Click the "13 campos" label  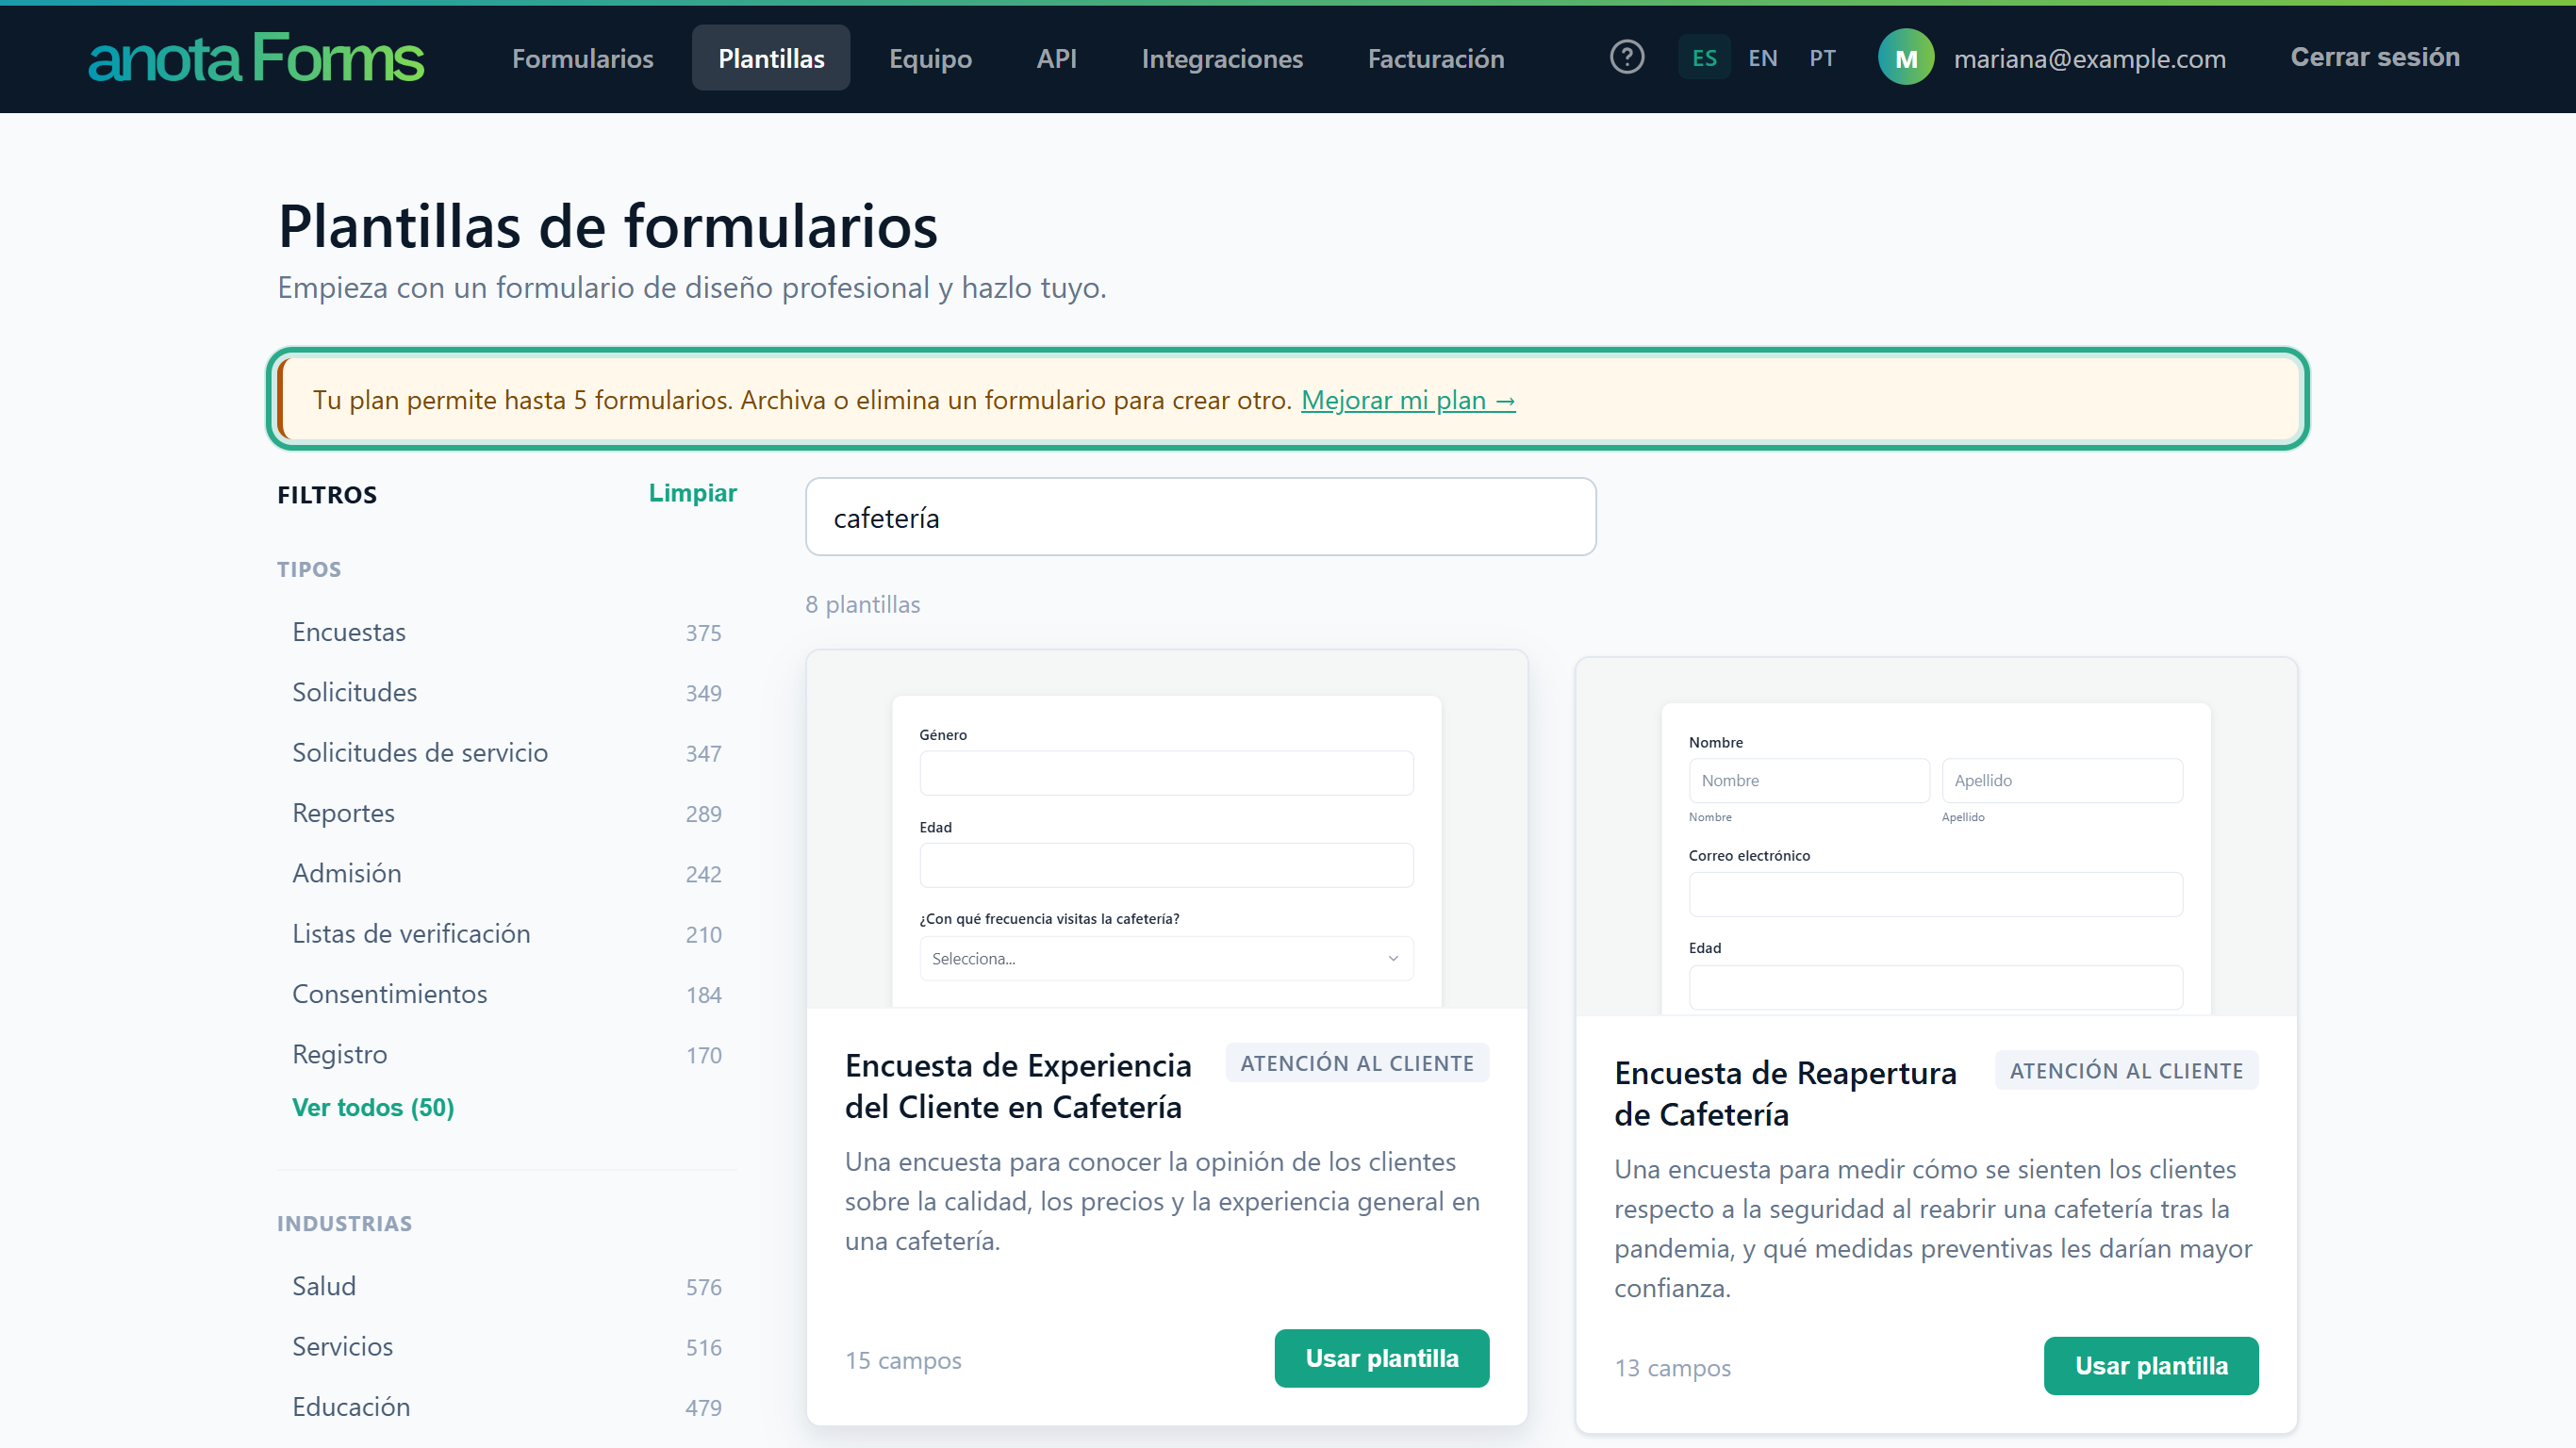(x=1672, y=1368)
